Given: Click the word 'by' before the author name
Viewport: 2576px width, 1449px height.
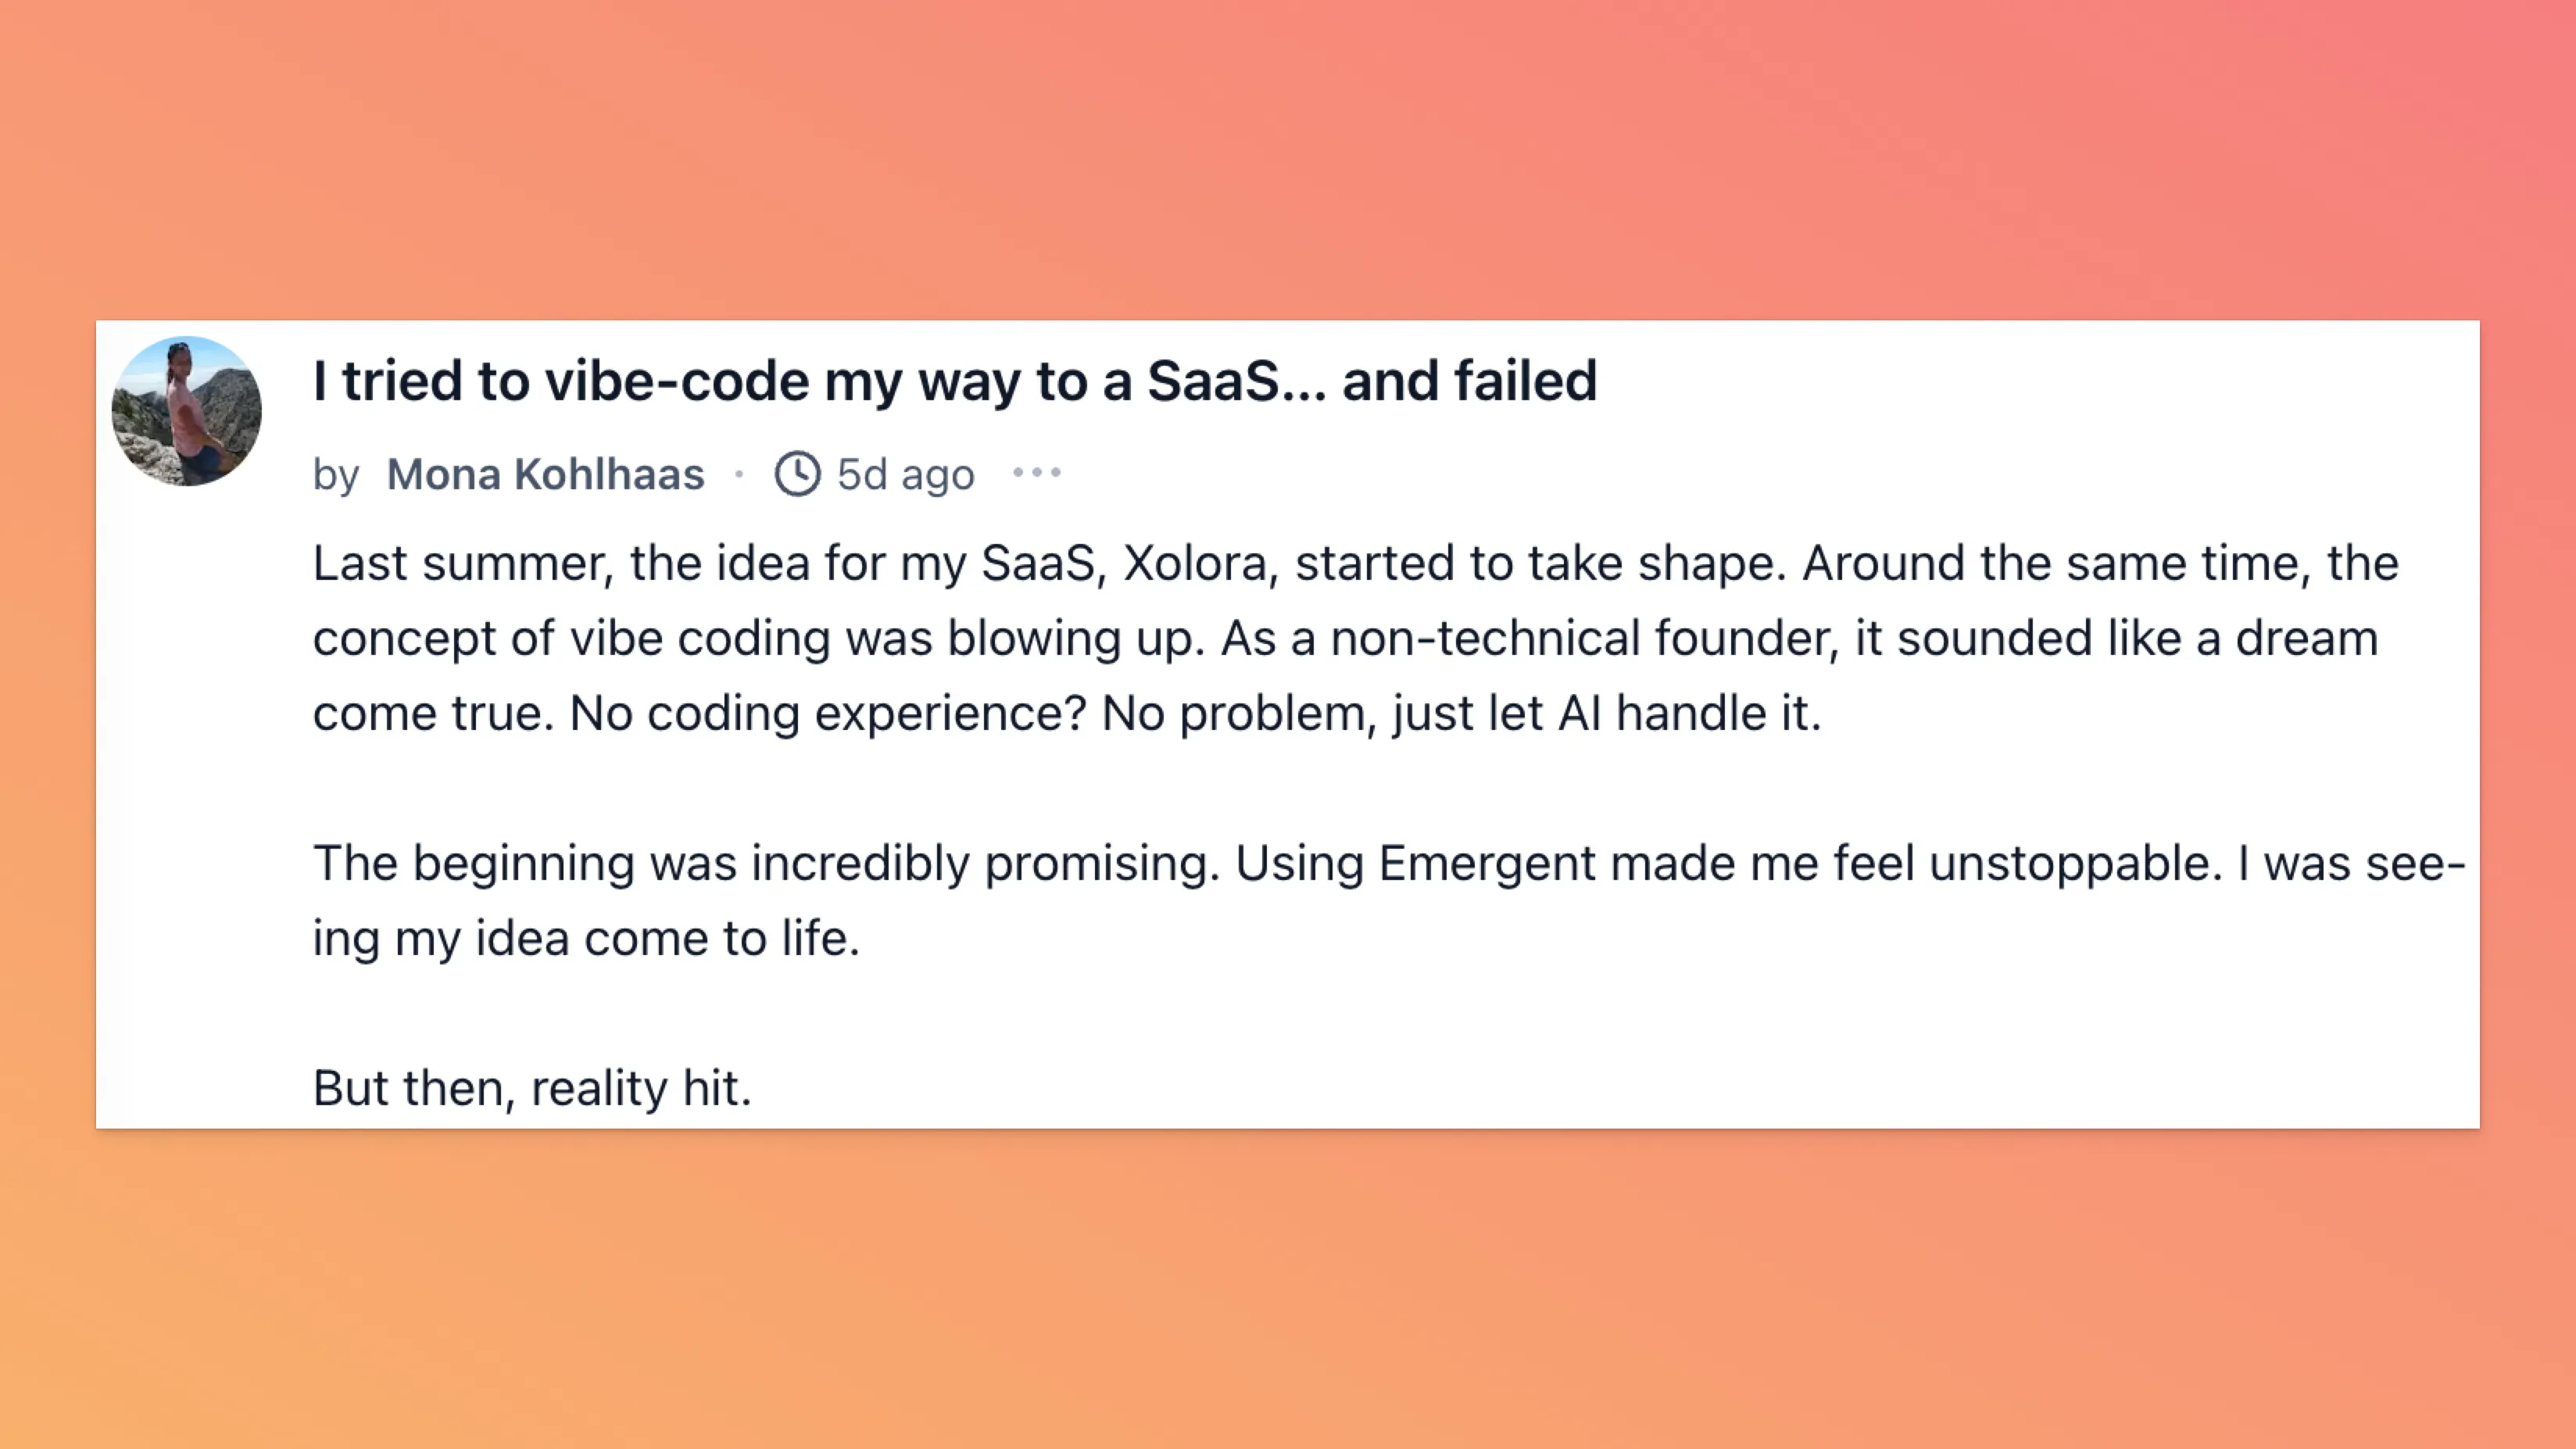Looking at the screenshot, I should pyautogui.click(x=336, y=475).
